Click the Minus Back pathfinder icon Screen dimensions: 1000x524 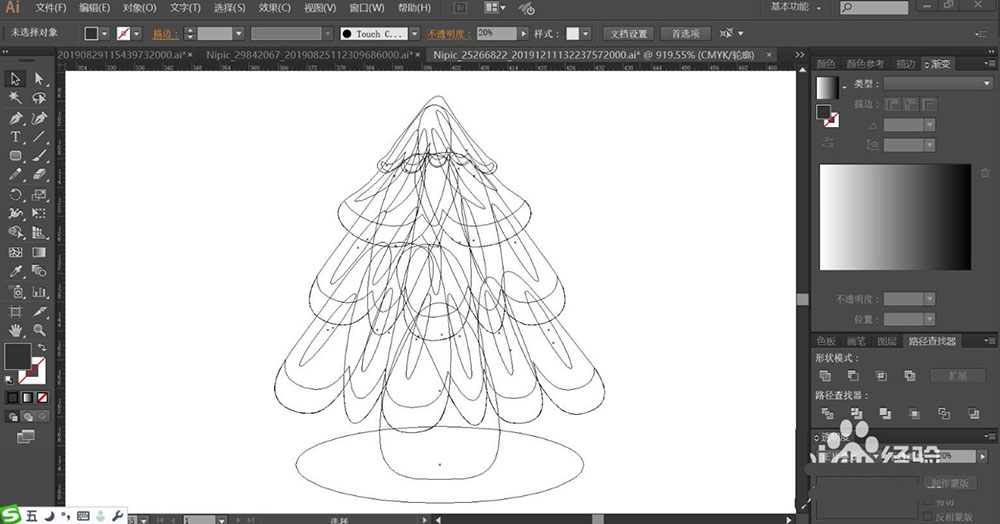pos(973,414)
